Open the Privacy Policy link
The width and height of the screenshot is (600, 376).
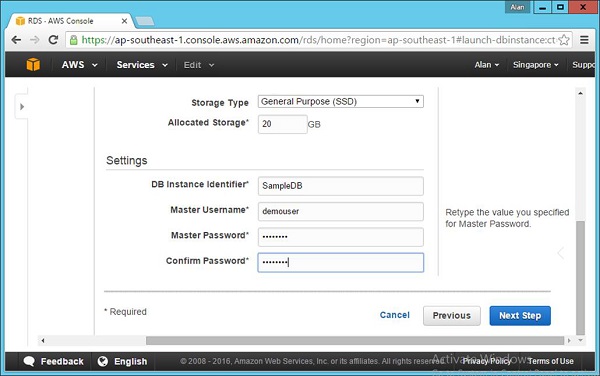pos(487,361)
